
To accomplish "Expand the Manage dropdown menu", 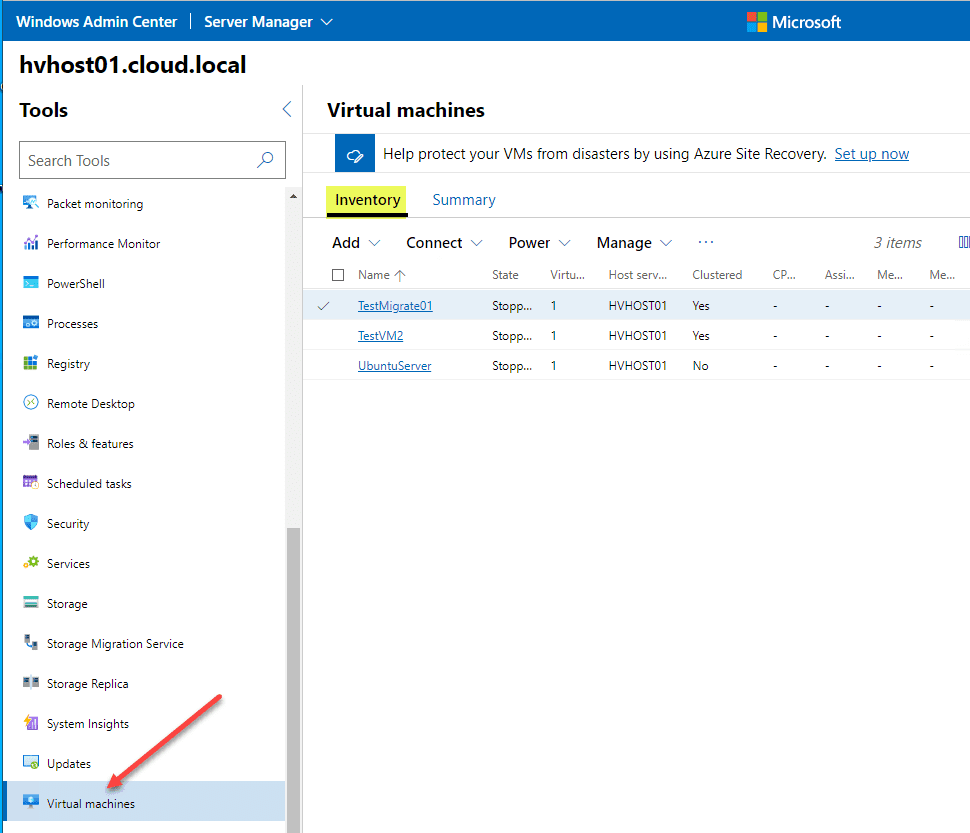I will [634, 243].
